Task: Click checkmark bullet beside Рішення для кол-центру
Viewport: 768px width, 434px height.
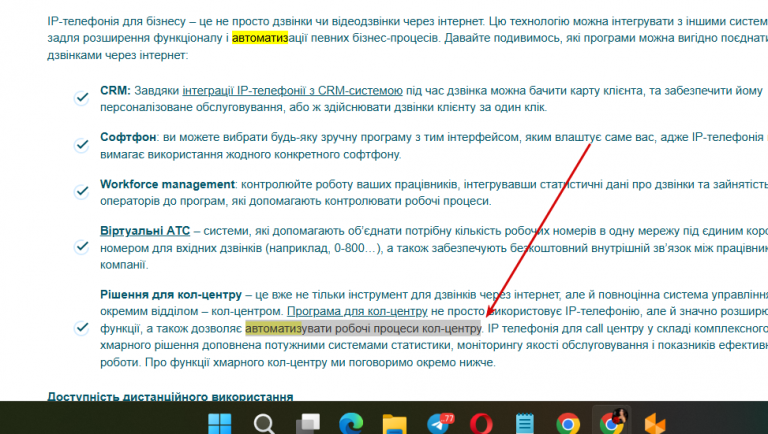Action: click(x=81, y=328)
